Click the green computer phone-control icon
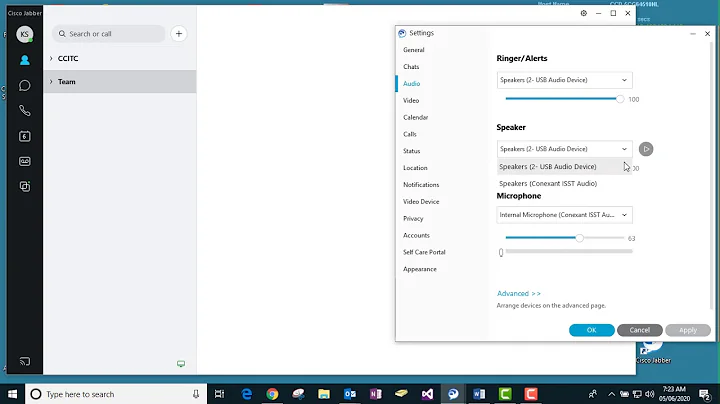The height and width of the screenshot is (404, 720). pyautogui.click(x=181, y=364)
